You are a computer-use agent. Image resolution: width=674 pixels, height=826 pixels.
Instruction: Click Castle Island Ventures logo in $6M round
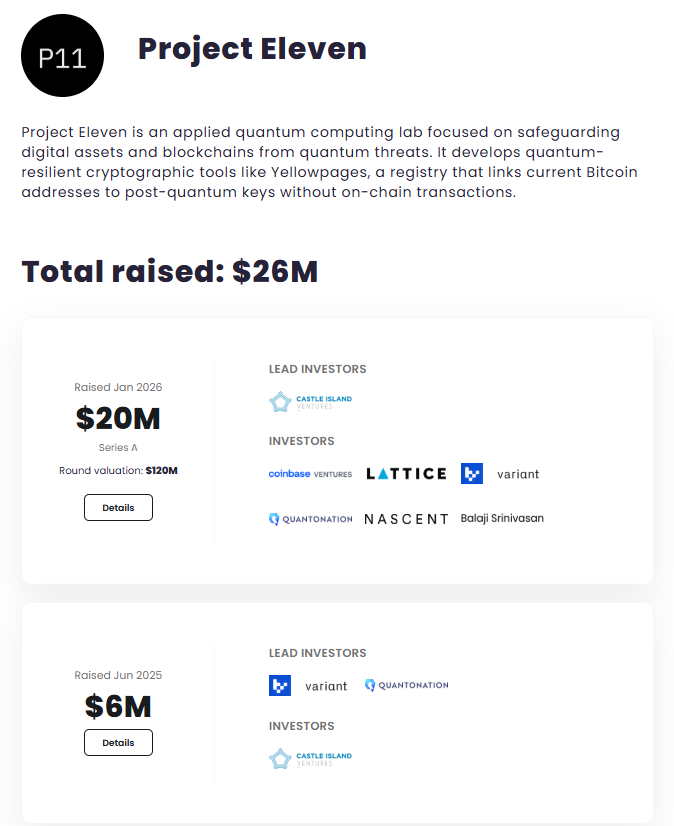tap(310, 758)
